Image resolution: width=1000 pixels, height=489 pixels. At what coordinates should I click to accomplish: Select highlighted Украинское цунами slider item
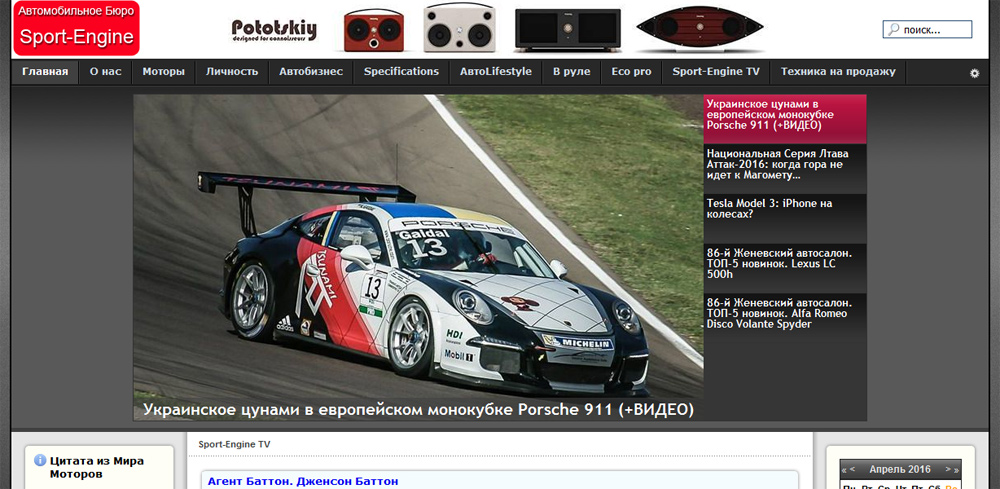point(785,119)
